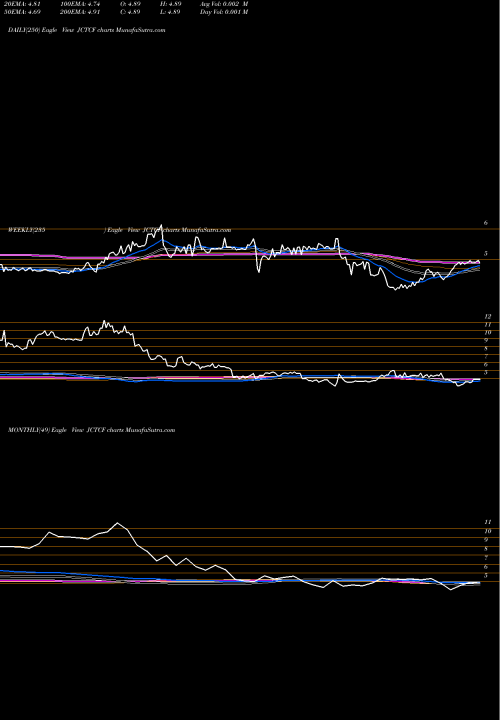
Task: Click the monthly chart axis label 9
Action: pyautogui.click(x=486, y=540)
